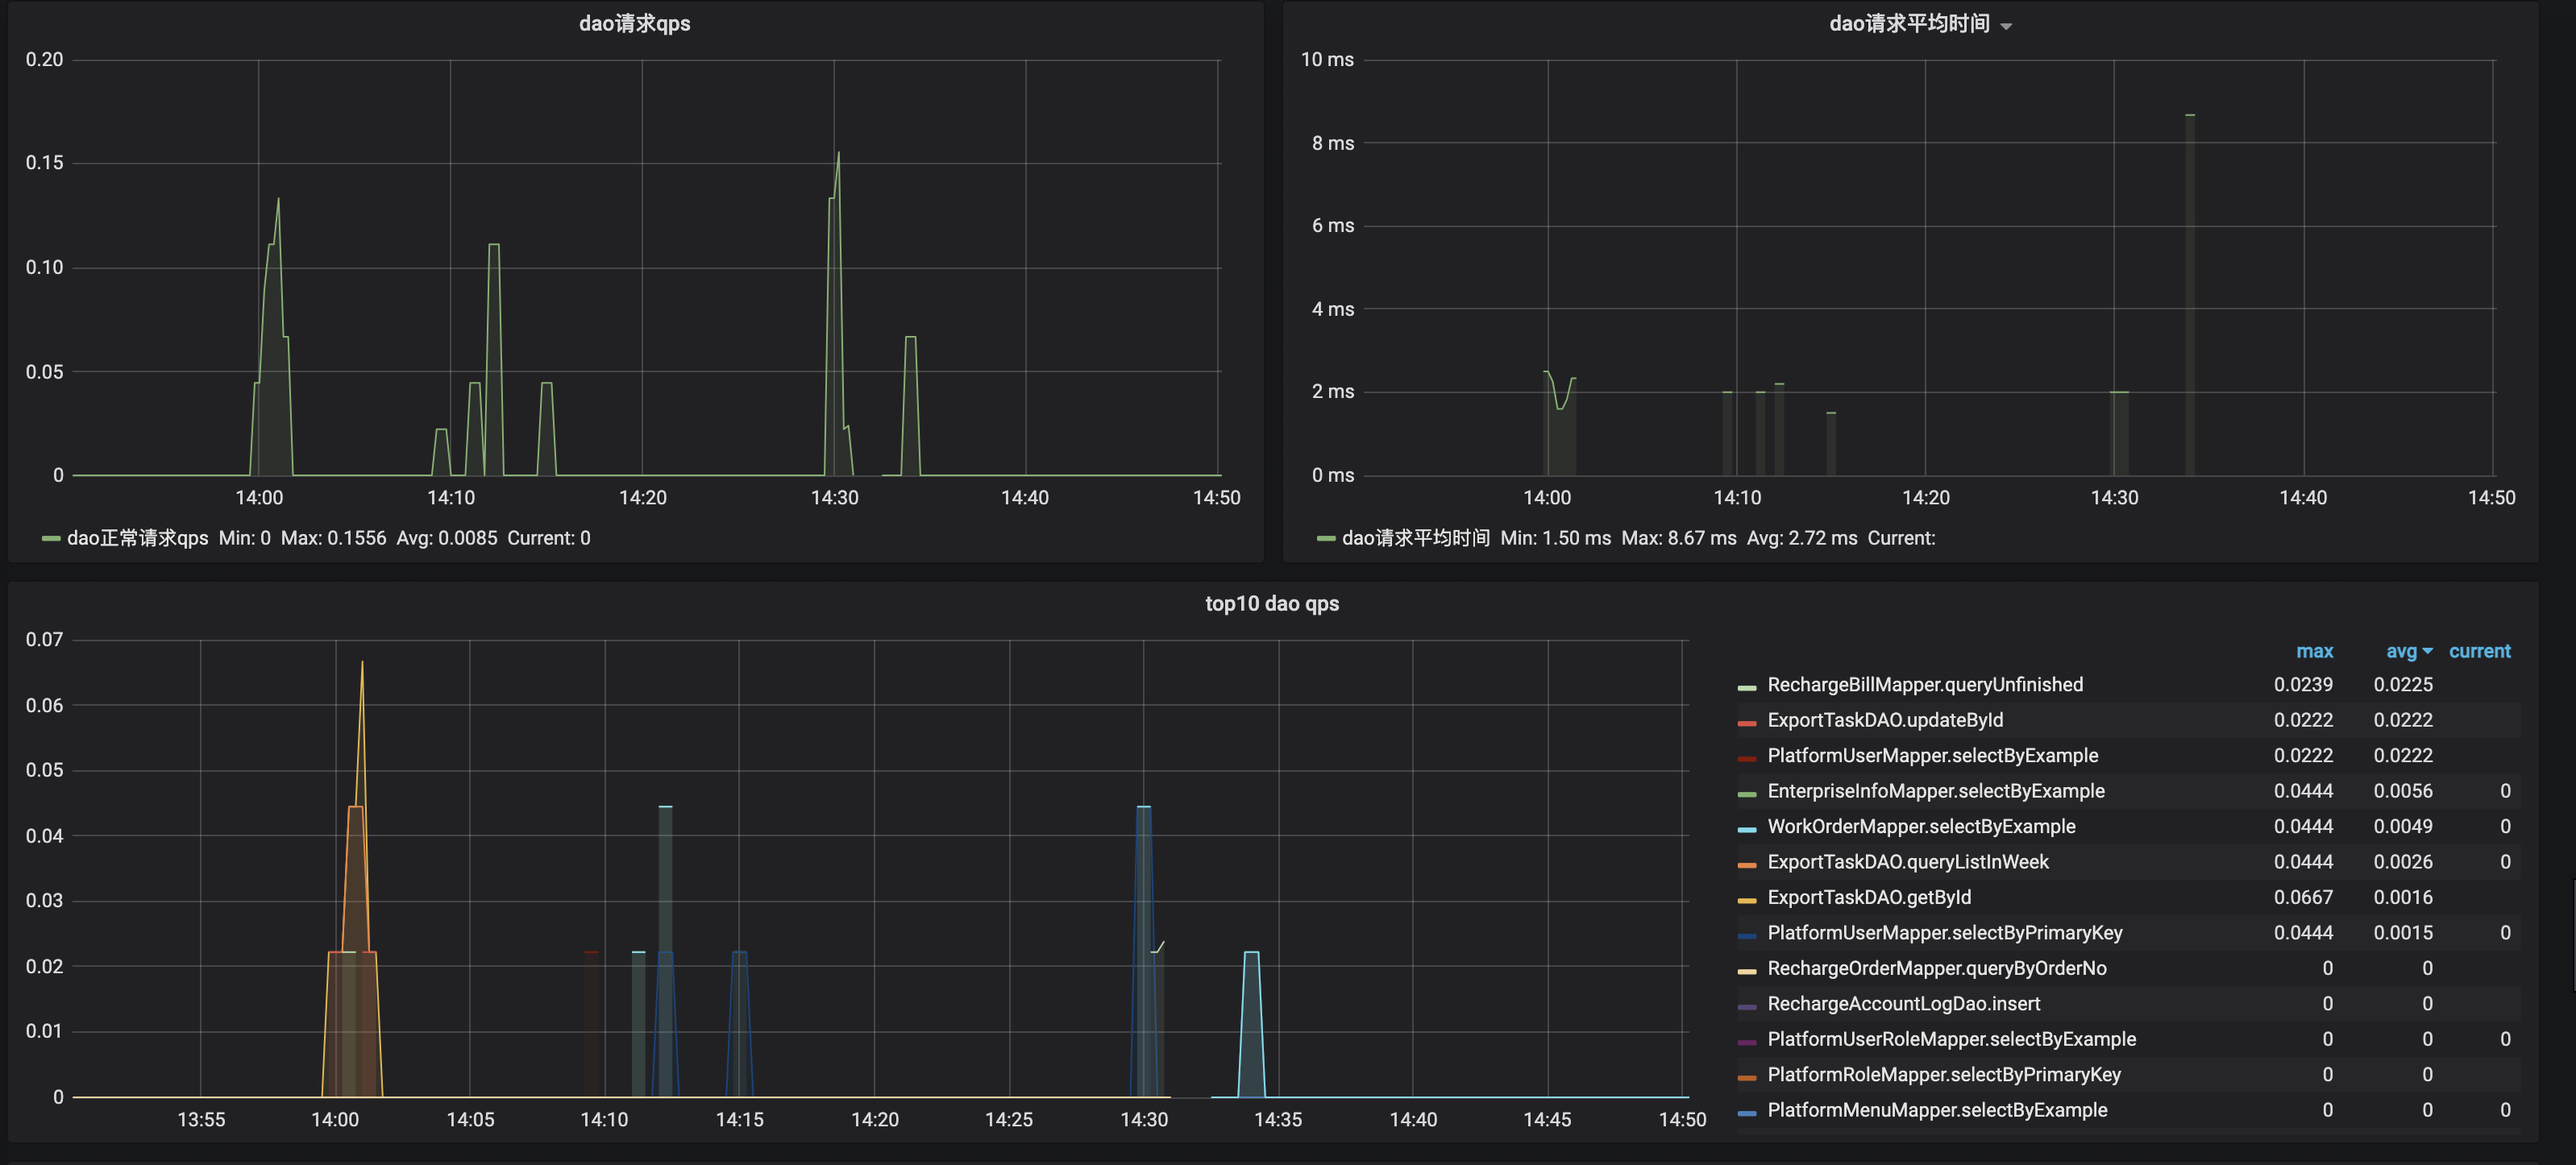Screen dimensions: 2576x1165
Task: Sort the legend by the current column
Action: pos(2480,651)
